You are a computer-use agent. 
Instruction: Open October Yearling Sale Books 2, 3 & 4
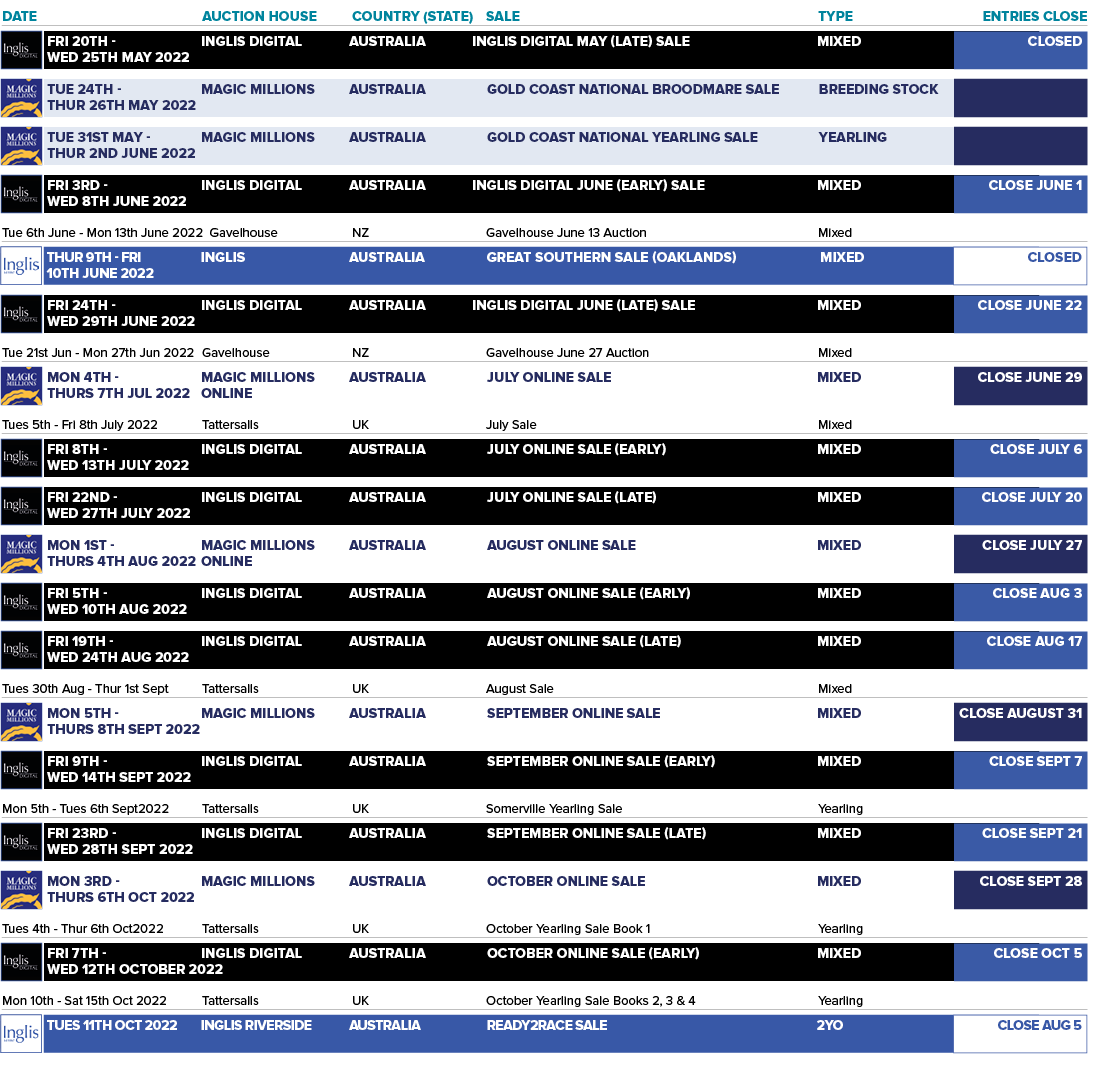pyautogui.click(x=590, y=1000)
